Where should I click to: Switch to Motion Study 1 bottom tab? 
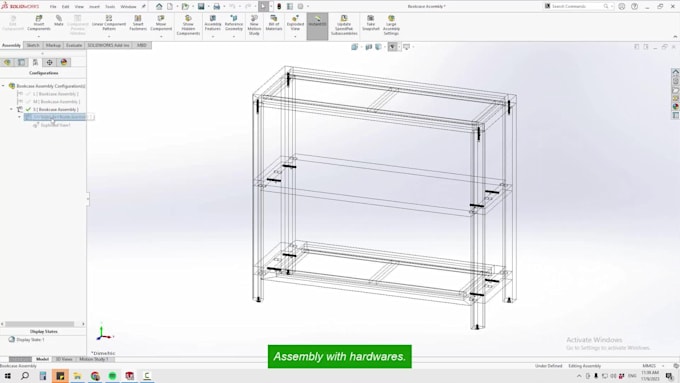tap(94, 359)
